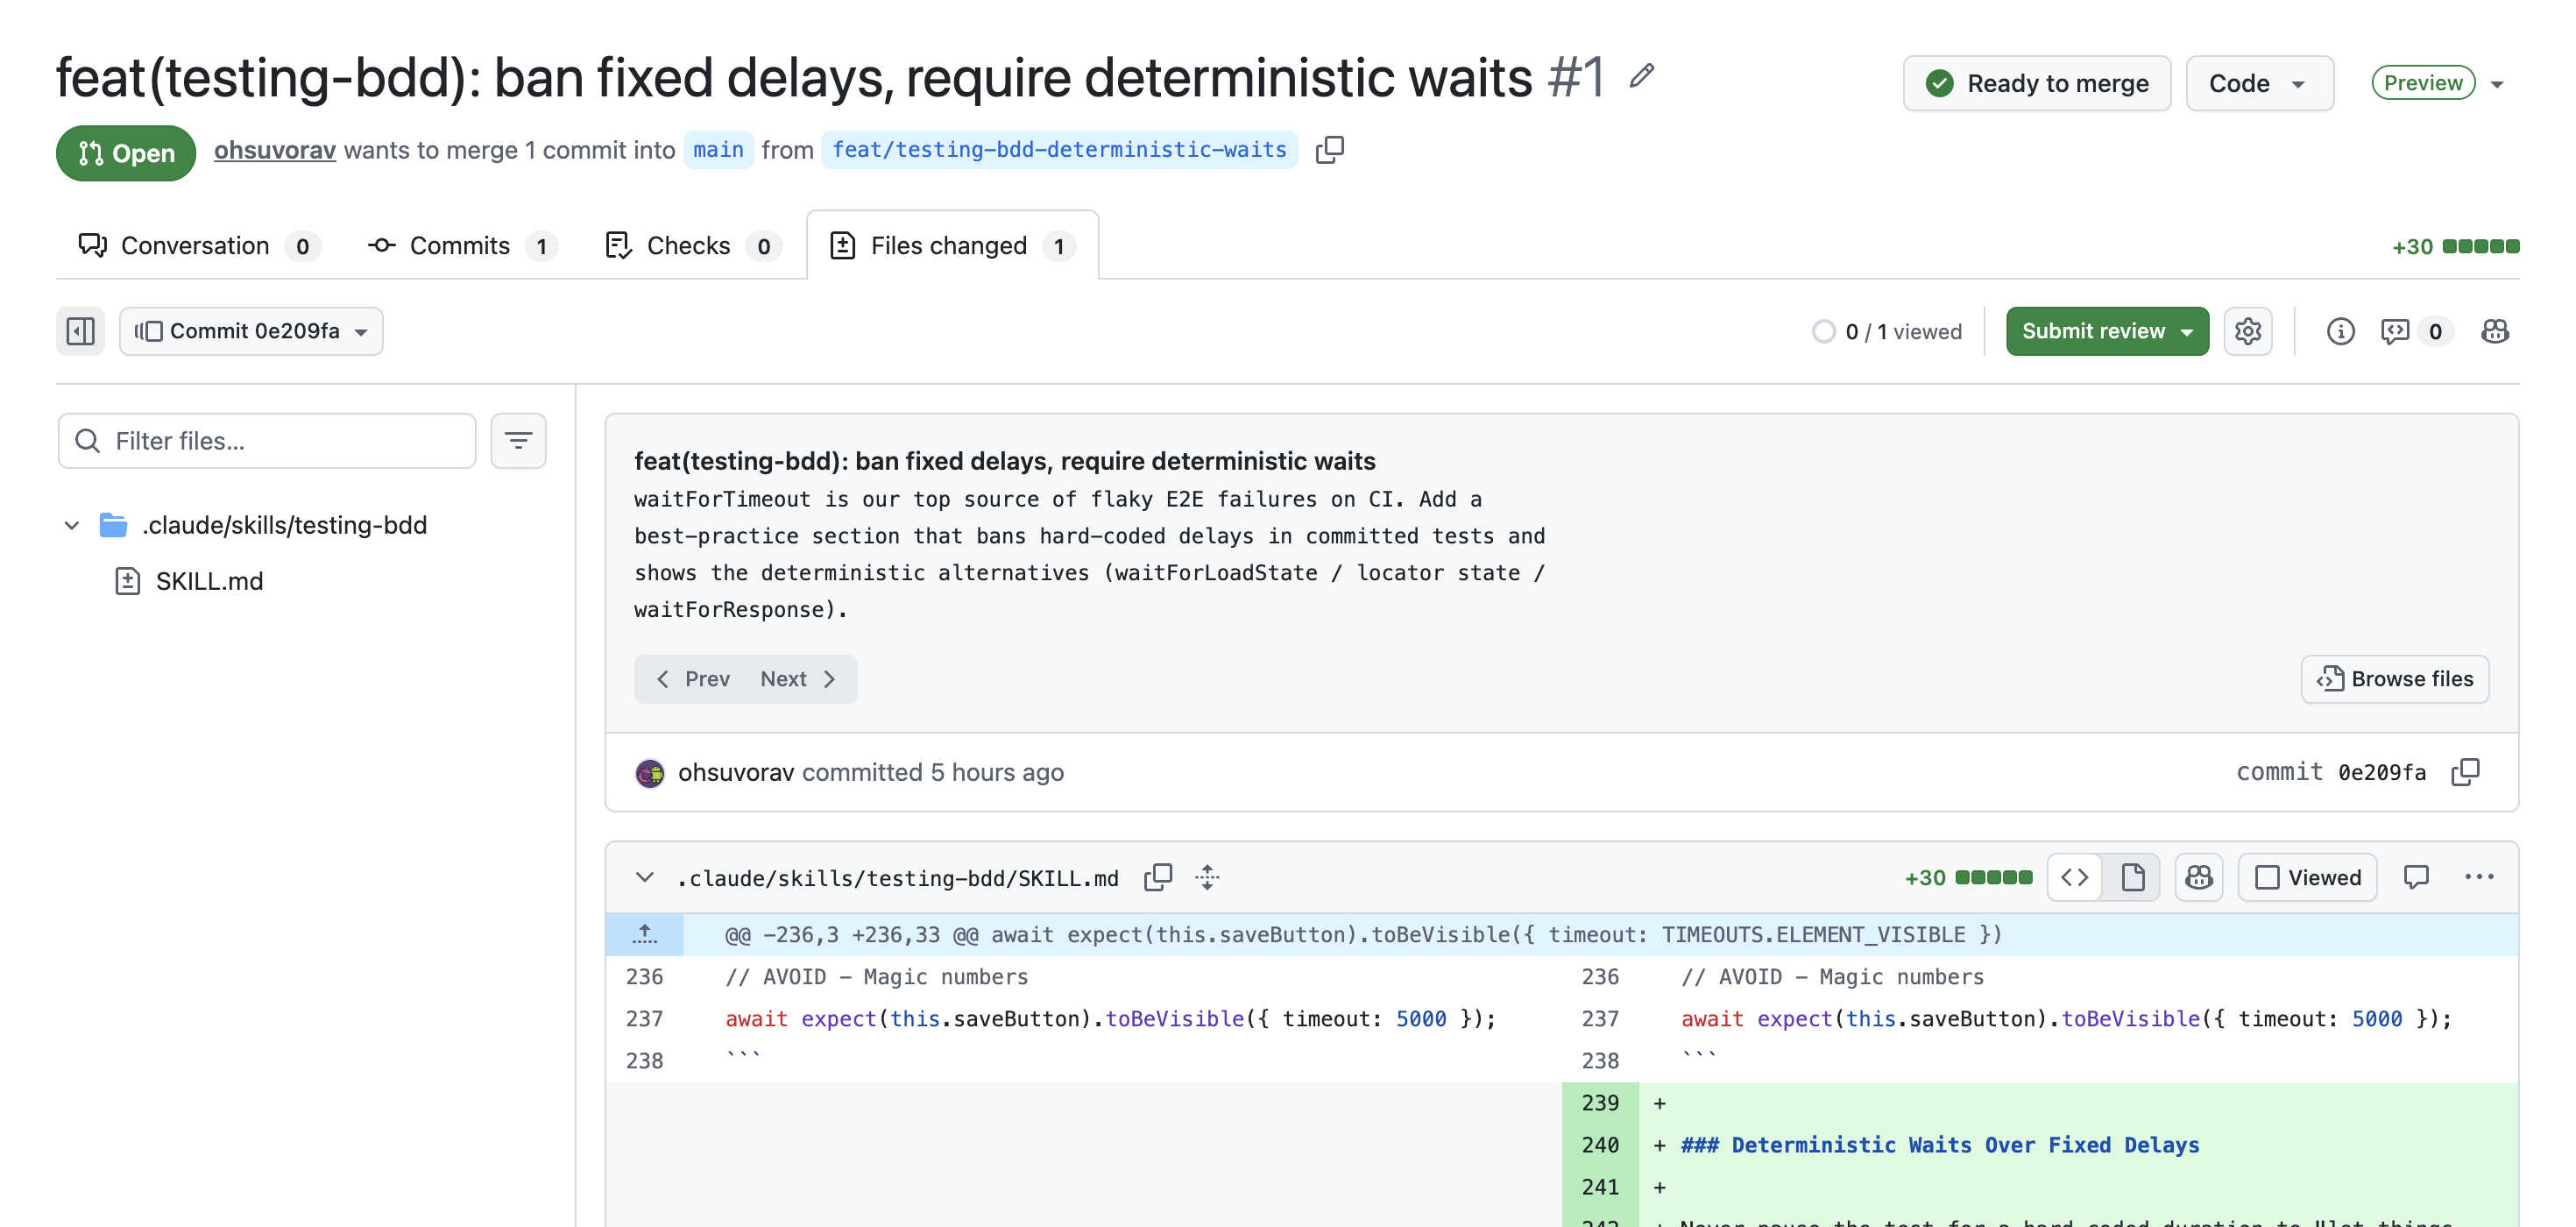Open file filter options icon

point(518,441)
